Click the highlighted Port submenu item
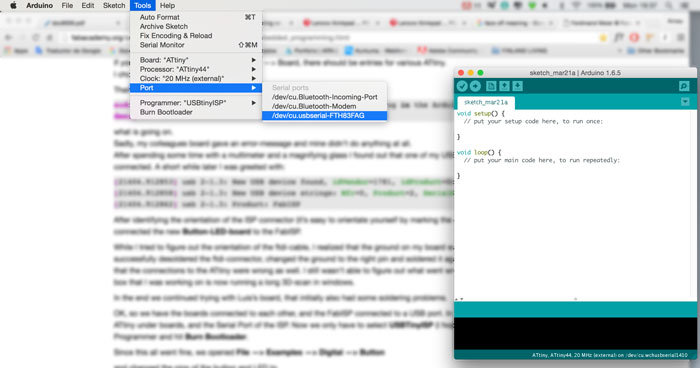Image resolution: width=700 pixels, height=368 pixels. [x=196, y=88]
